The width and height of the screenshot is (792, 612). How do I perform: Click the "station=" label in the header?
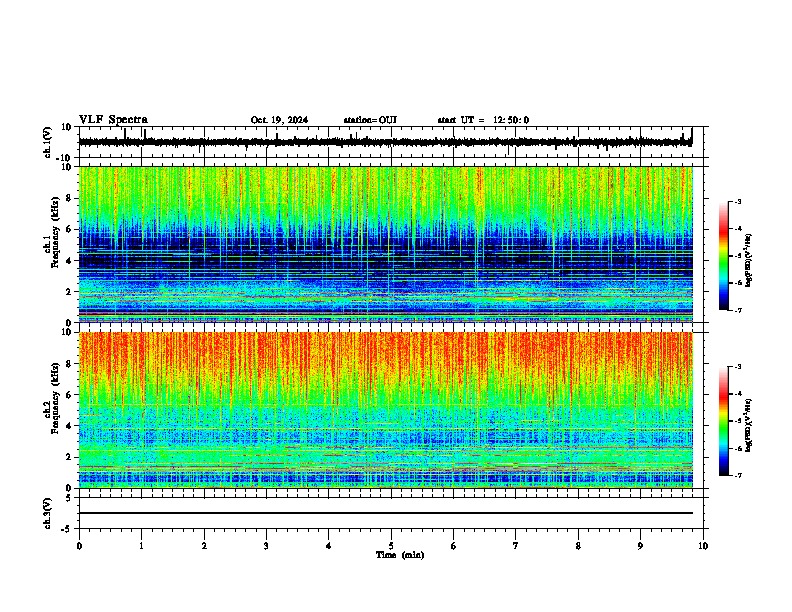coord(361,120)
